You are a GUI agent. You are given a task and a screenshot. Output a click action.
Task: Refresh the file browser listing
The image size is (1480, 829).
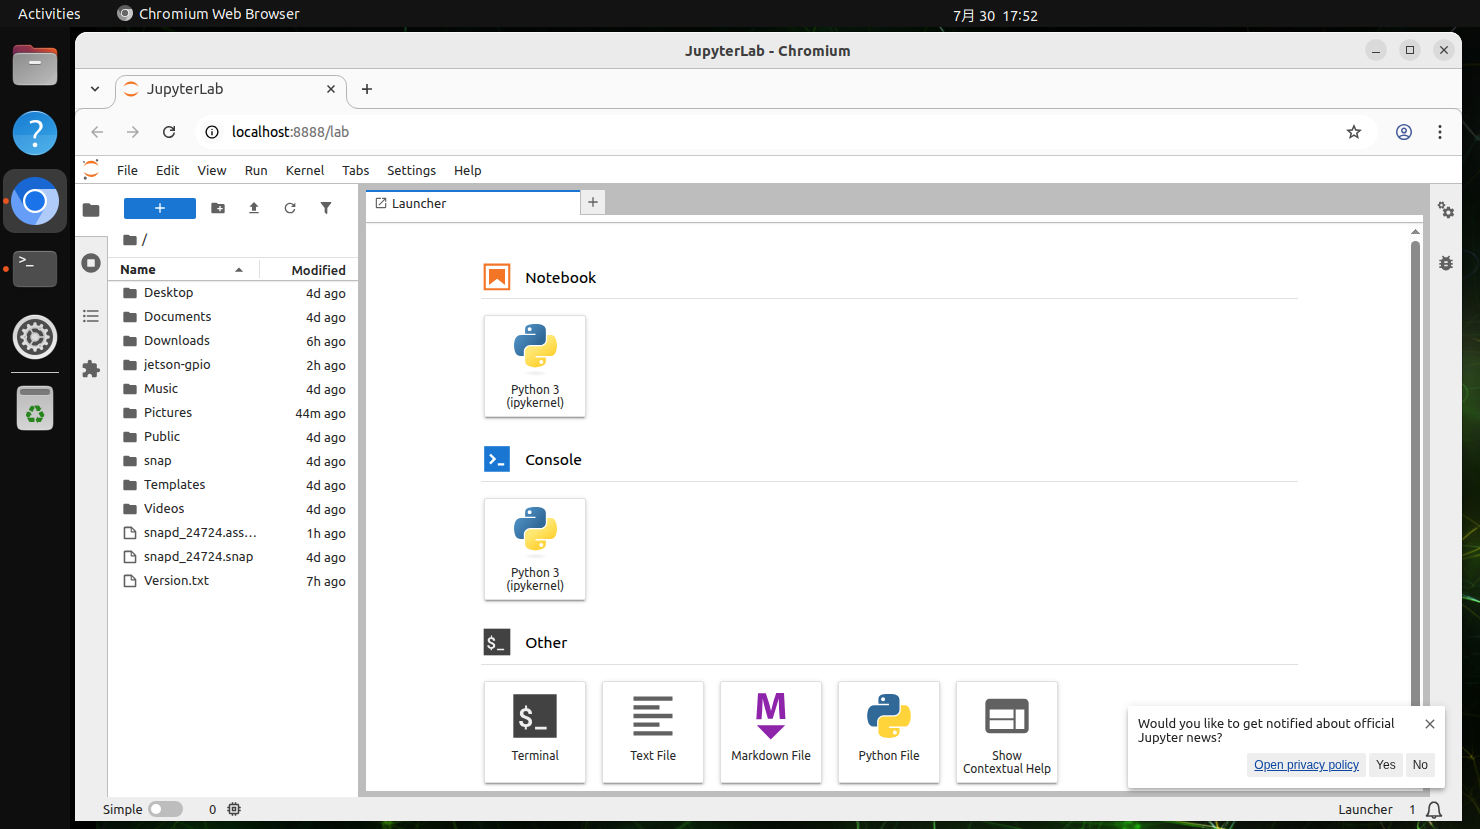[290, 208]
